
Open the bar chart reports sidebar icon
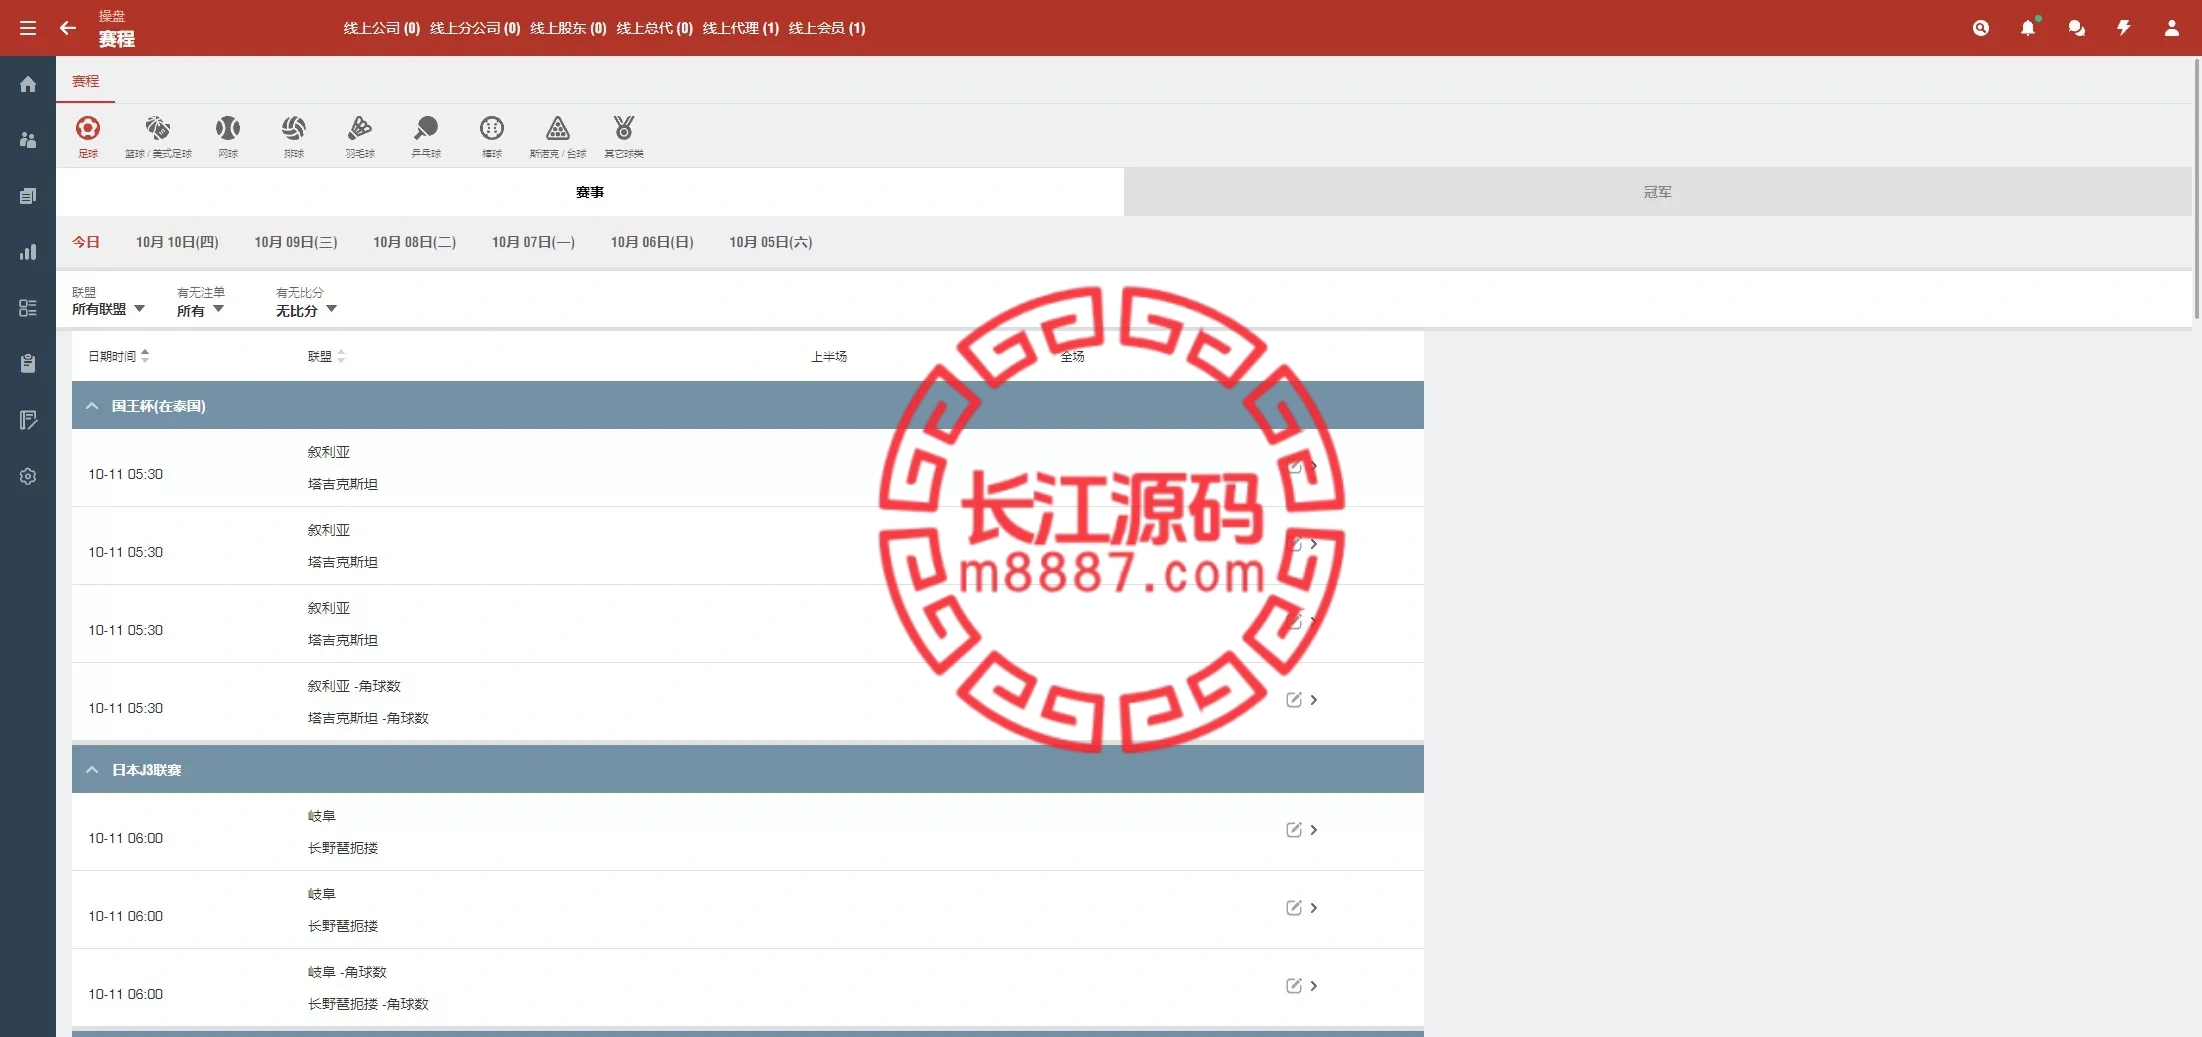(28, 252)
